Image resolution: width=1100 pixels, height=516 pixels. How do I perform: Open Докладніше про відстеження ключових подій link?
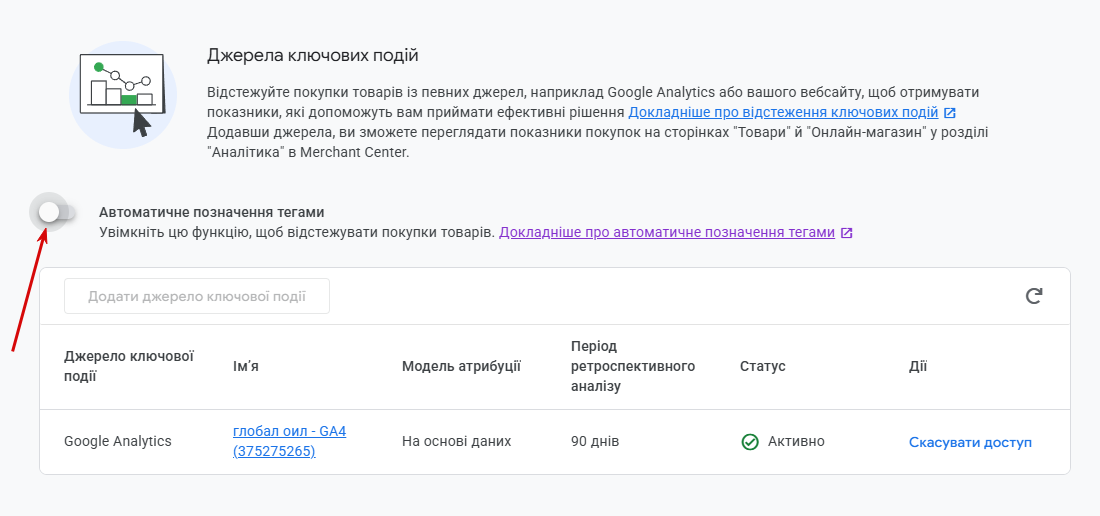pyautogui.click(x=783, y=112)
